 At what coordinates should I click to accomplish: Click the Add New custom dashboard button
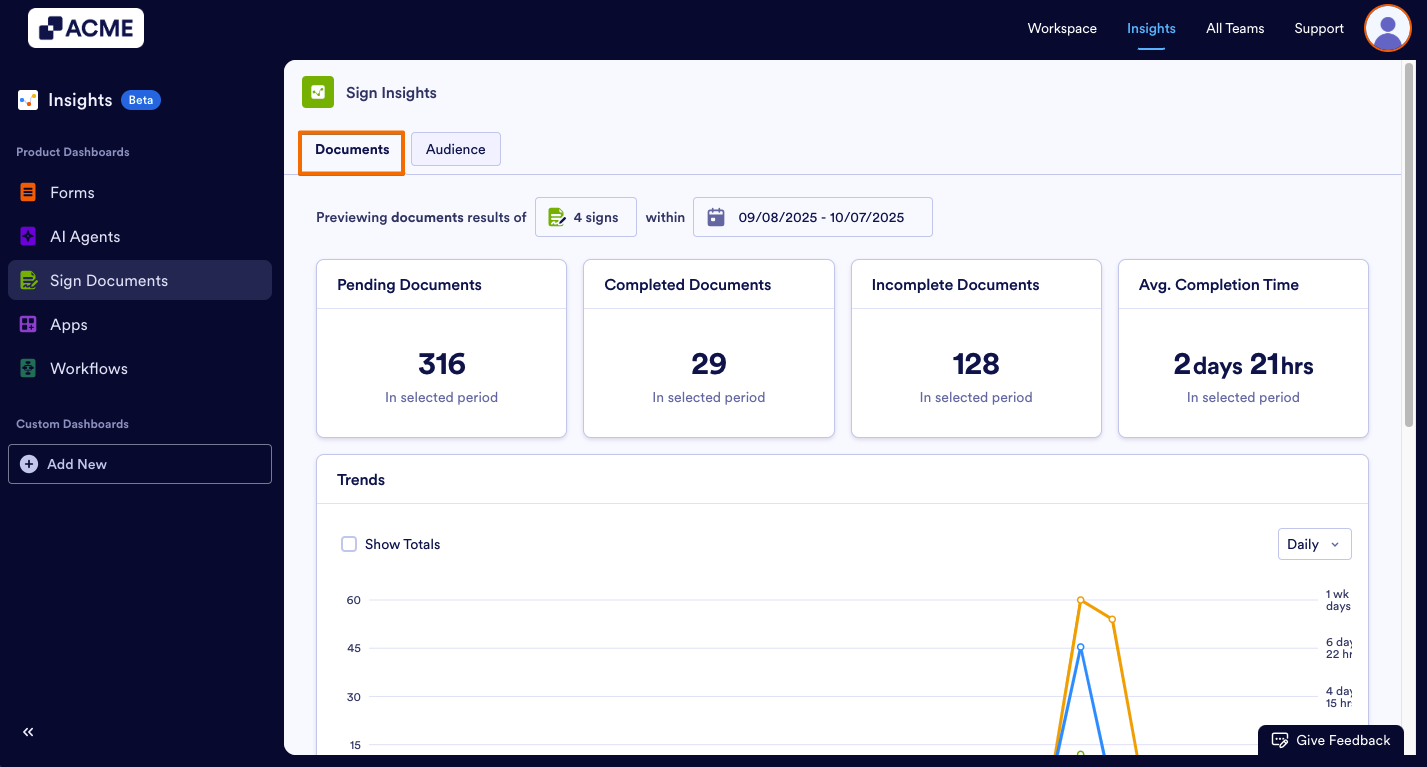point(139,463)
